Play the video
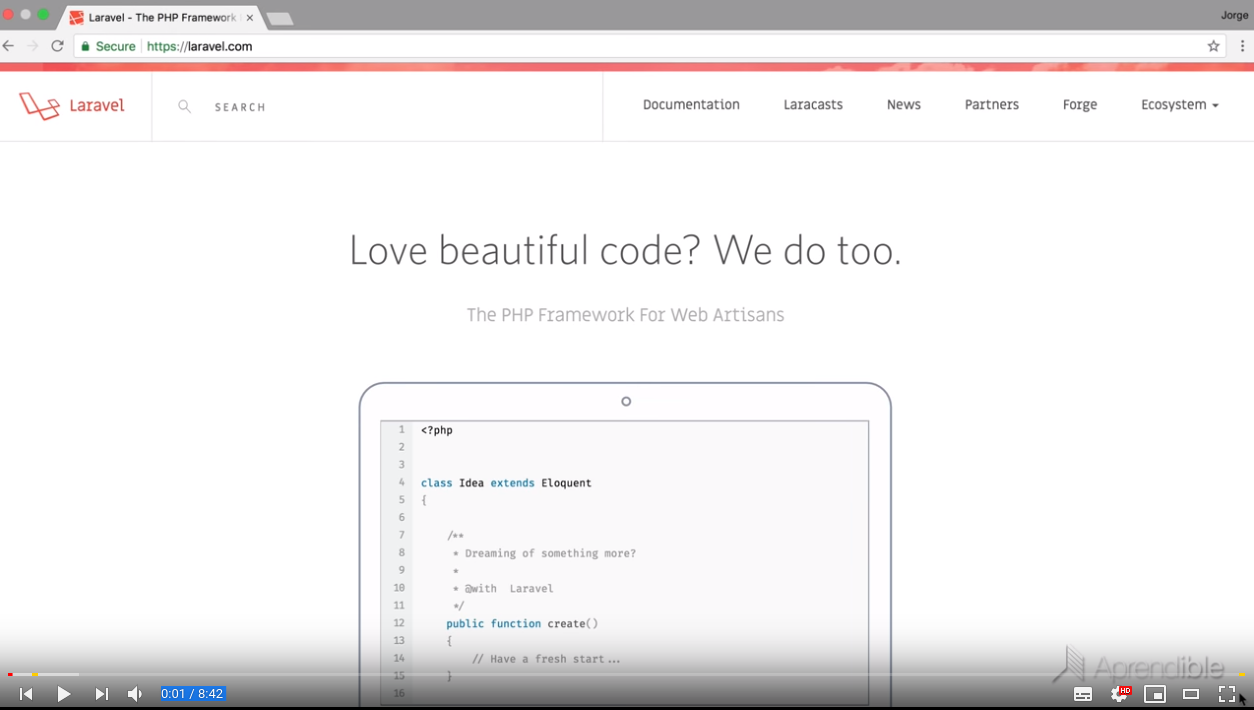 (64, 694)
